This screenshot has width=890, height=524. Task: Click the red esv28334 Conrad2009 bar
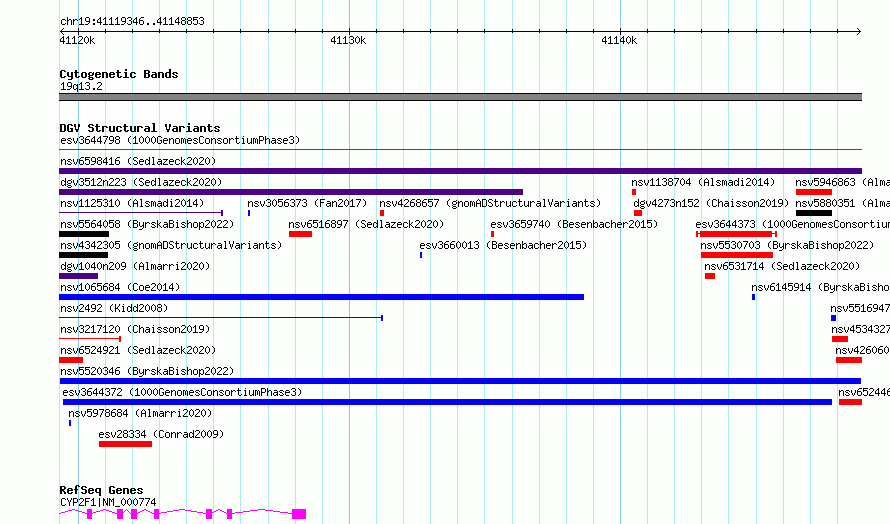125,444
